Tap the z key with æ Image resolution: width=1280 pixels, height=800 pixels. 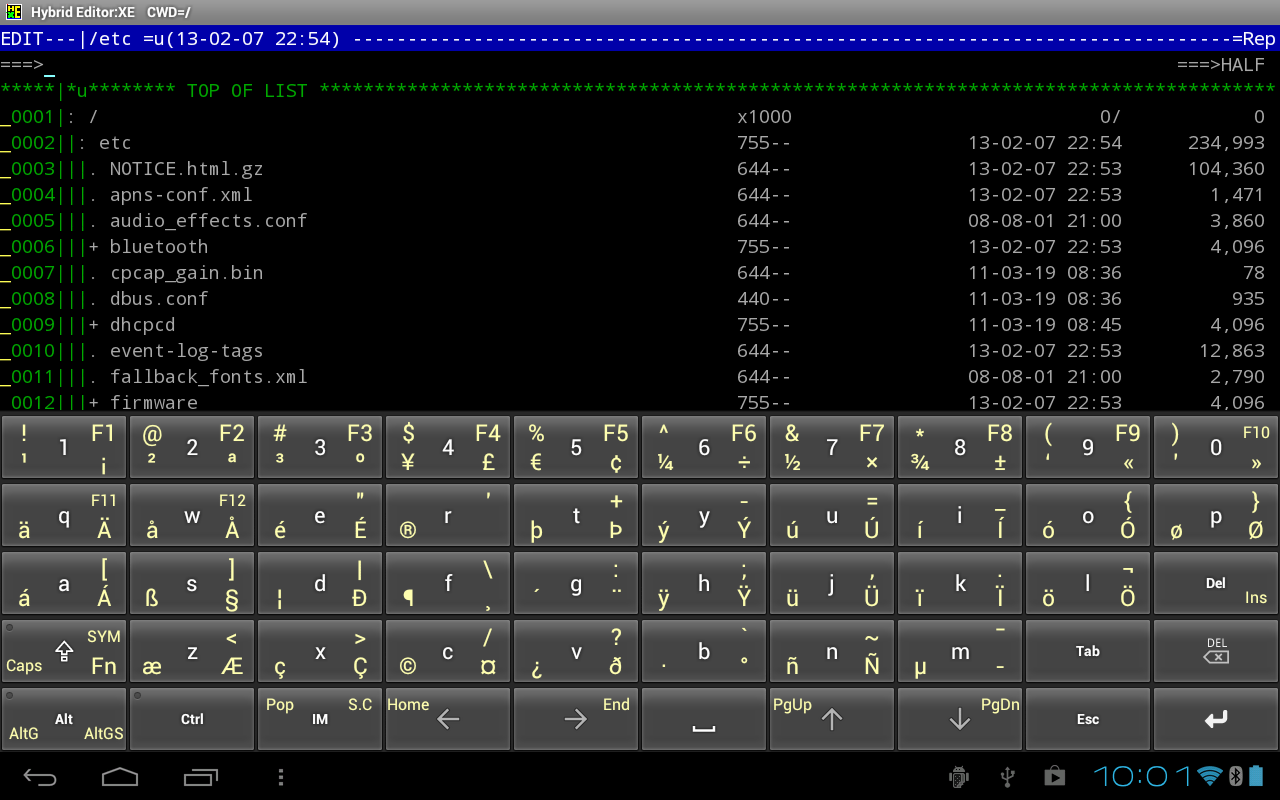192,651
